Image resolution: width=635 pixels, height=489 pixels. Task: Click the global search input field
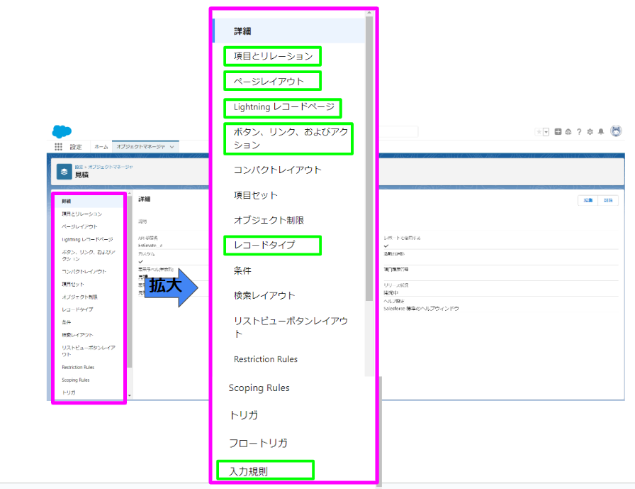click(400, 132)
